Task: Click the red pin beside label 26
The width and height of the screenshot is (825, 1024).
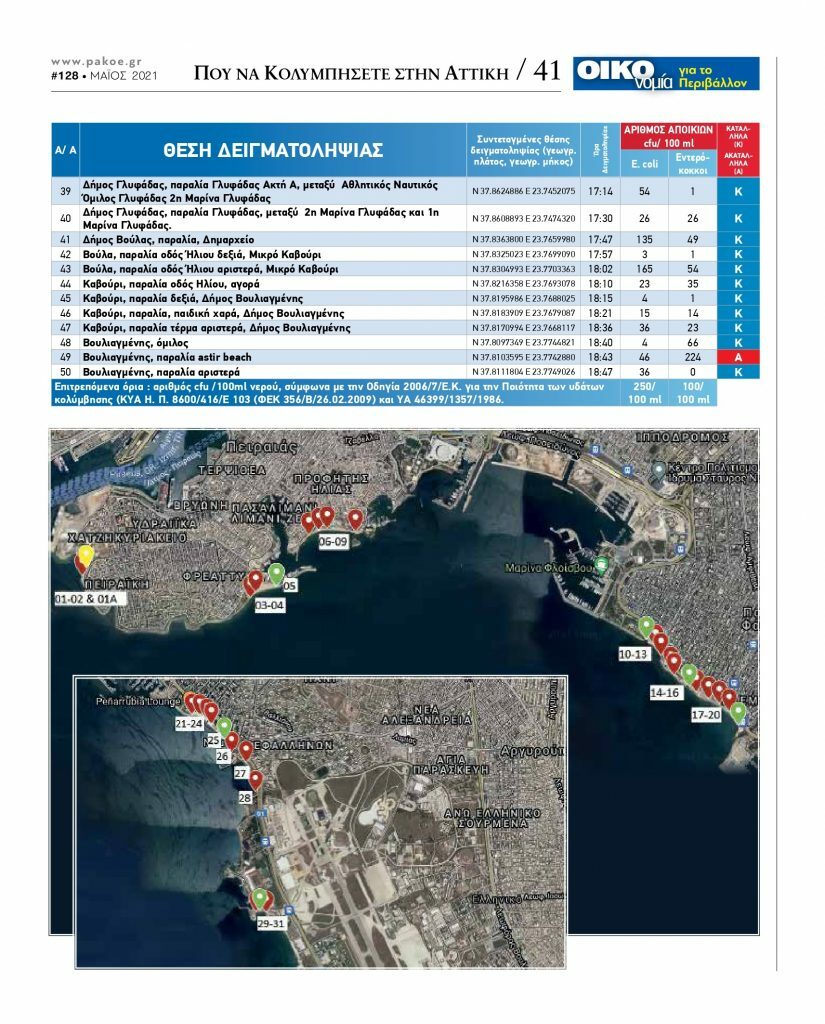Action: click(232, 741)
